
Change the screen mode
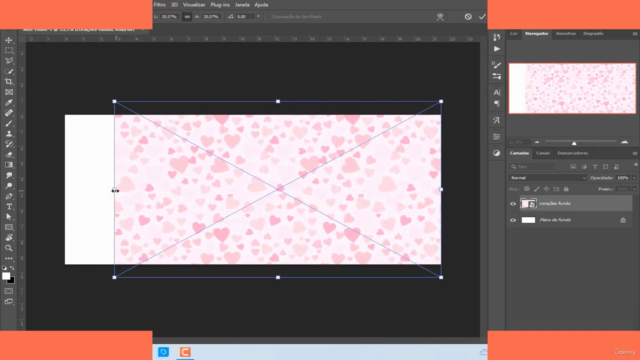click(9, 302)
